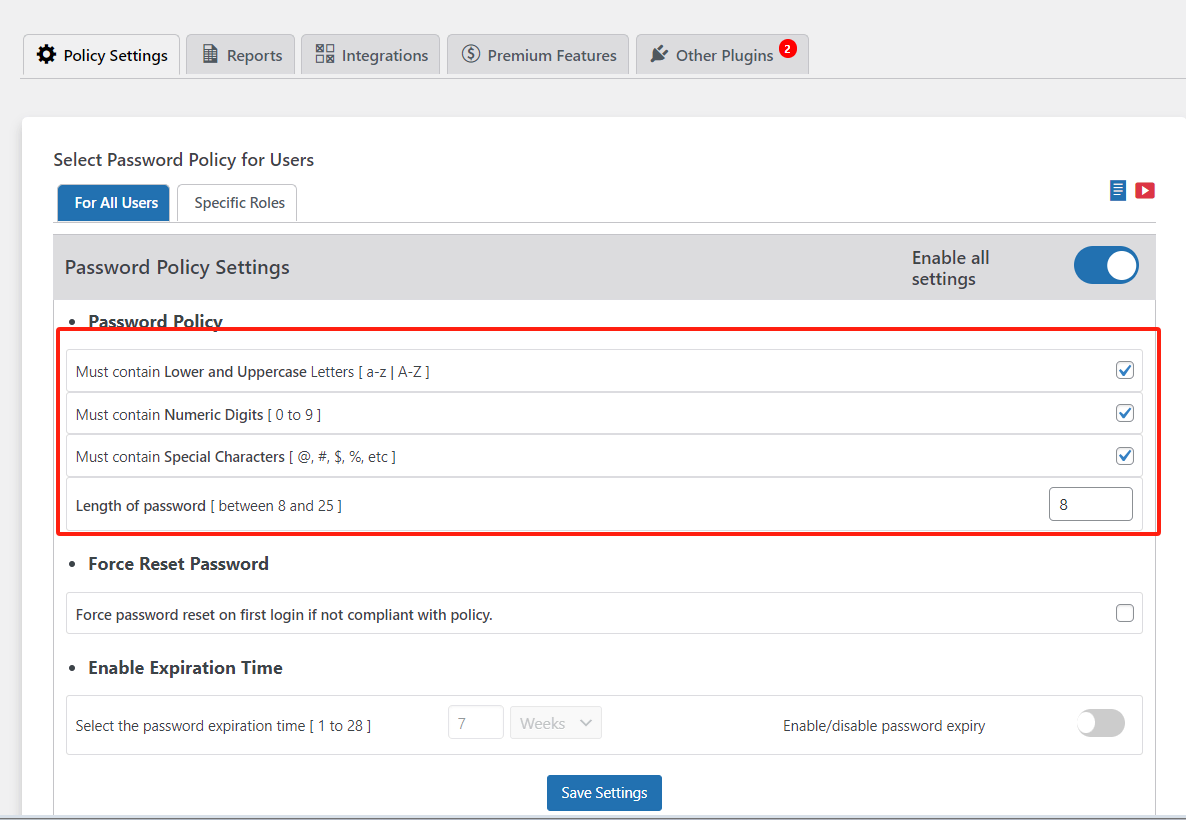Uncheck the Numeric Digits requirement
This screenshot has height=820, width=1186.
pyautogui.click(x=1125, y=413)
